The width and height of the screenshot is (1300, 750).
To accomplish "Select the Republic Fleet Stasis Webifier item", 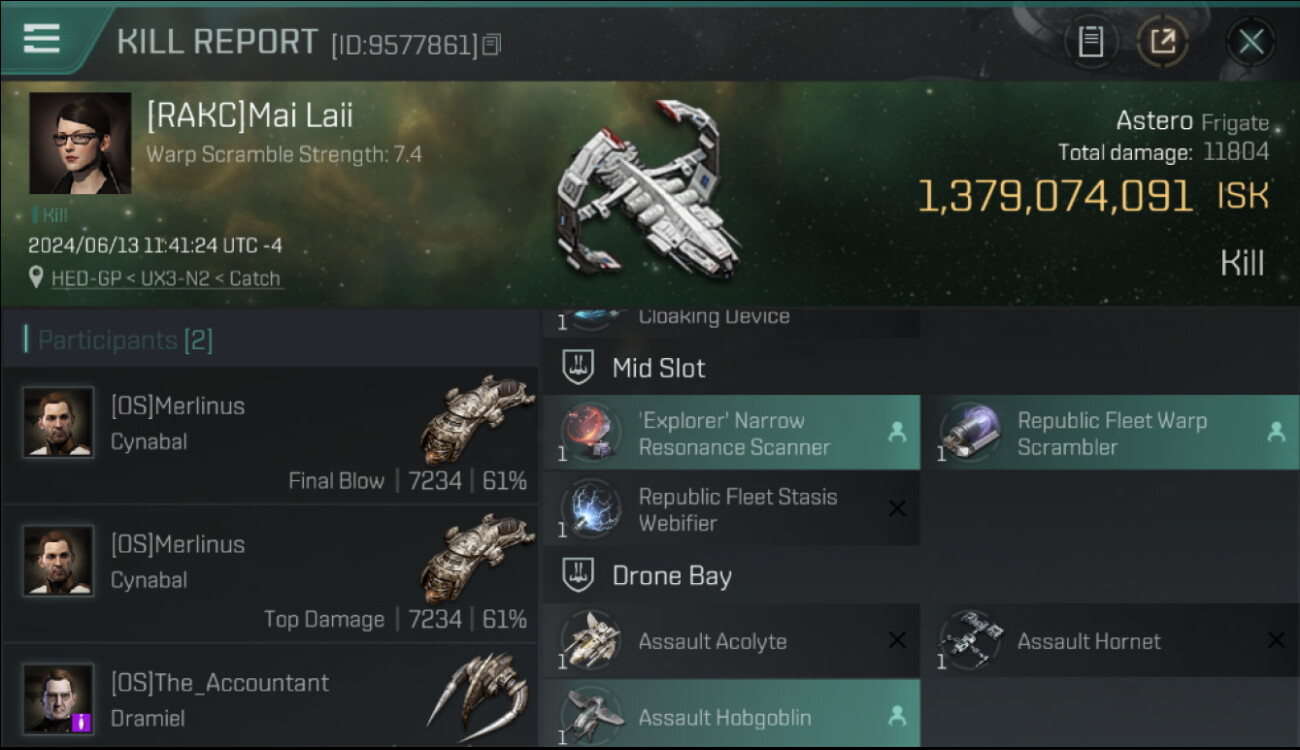I will click(732, 509).
